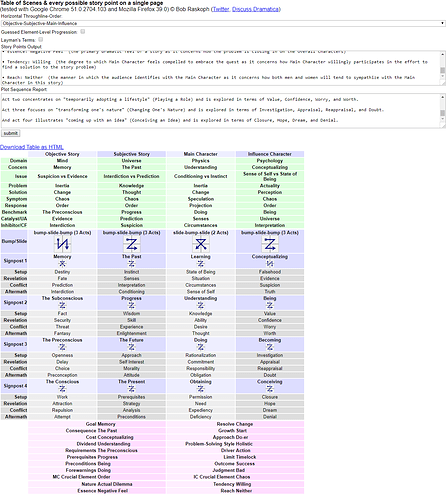Click the Judgment Bad row
Viewport: 446px width, 500px height.
[235, 470]
